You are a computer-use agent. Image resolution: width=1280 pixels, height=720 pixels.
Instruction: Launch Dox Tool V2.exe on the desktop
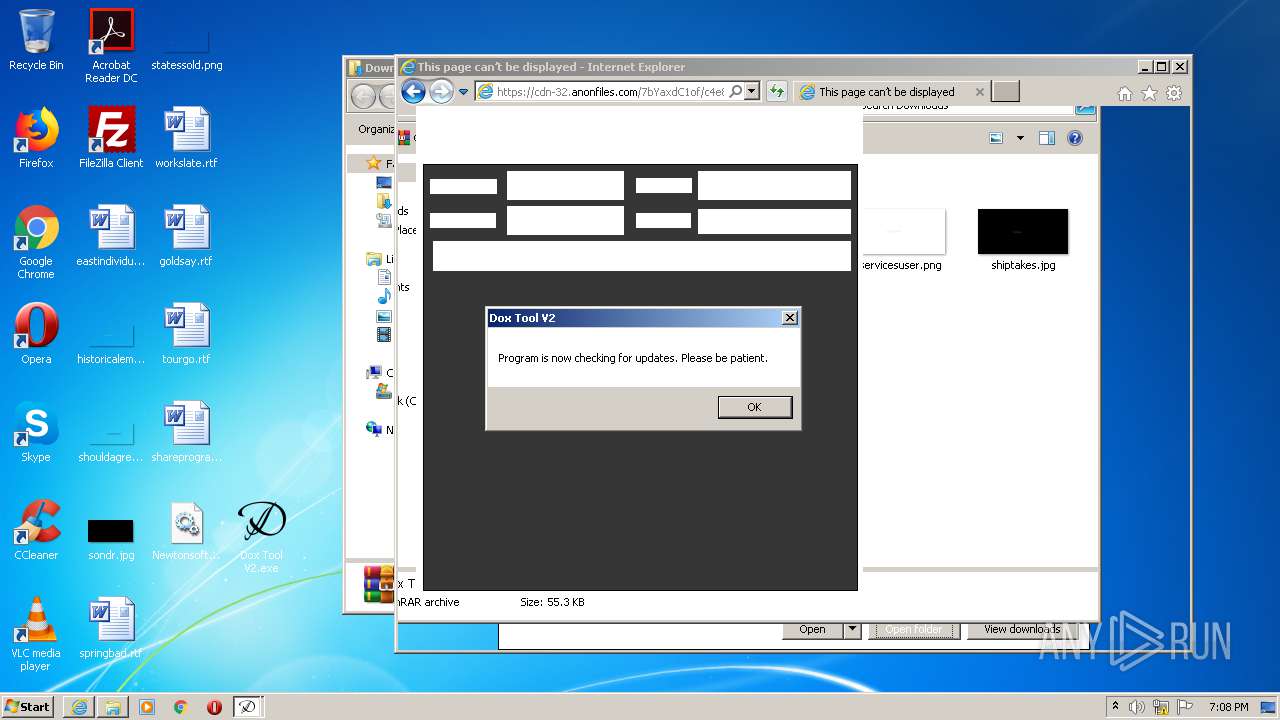[261, 536]
